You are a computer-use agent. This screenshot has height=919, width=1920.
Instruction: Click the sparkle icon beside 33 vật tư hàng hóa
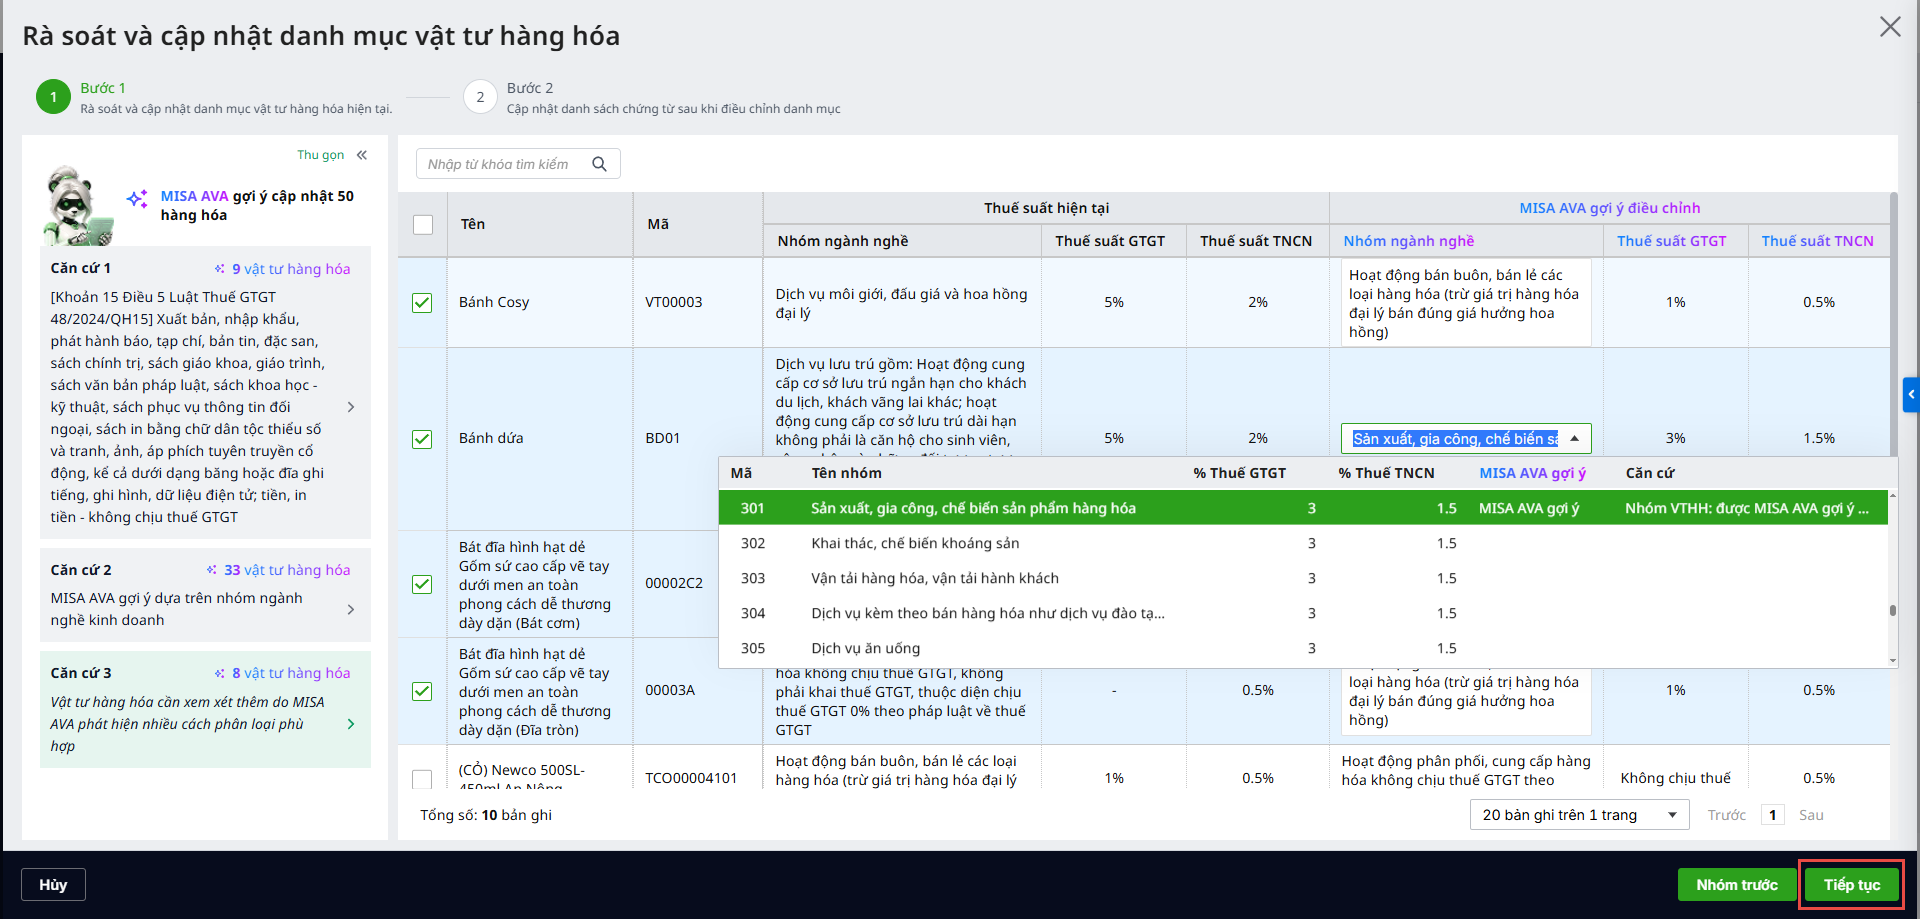point(212,570)
